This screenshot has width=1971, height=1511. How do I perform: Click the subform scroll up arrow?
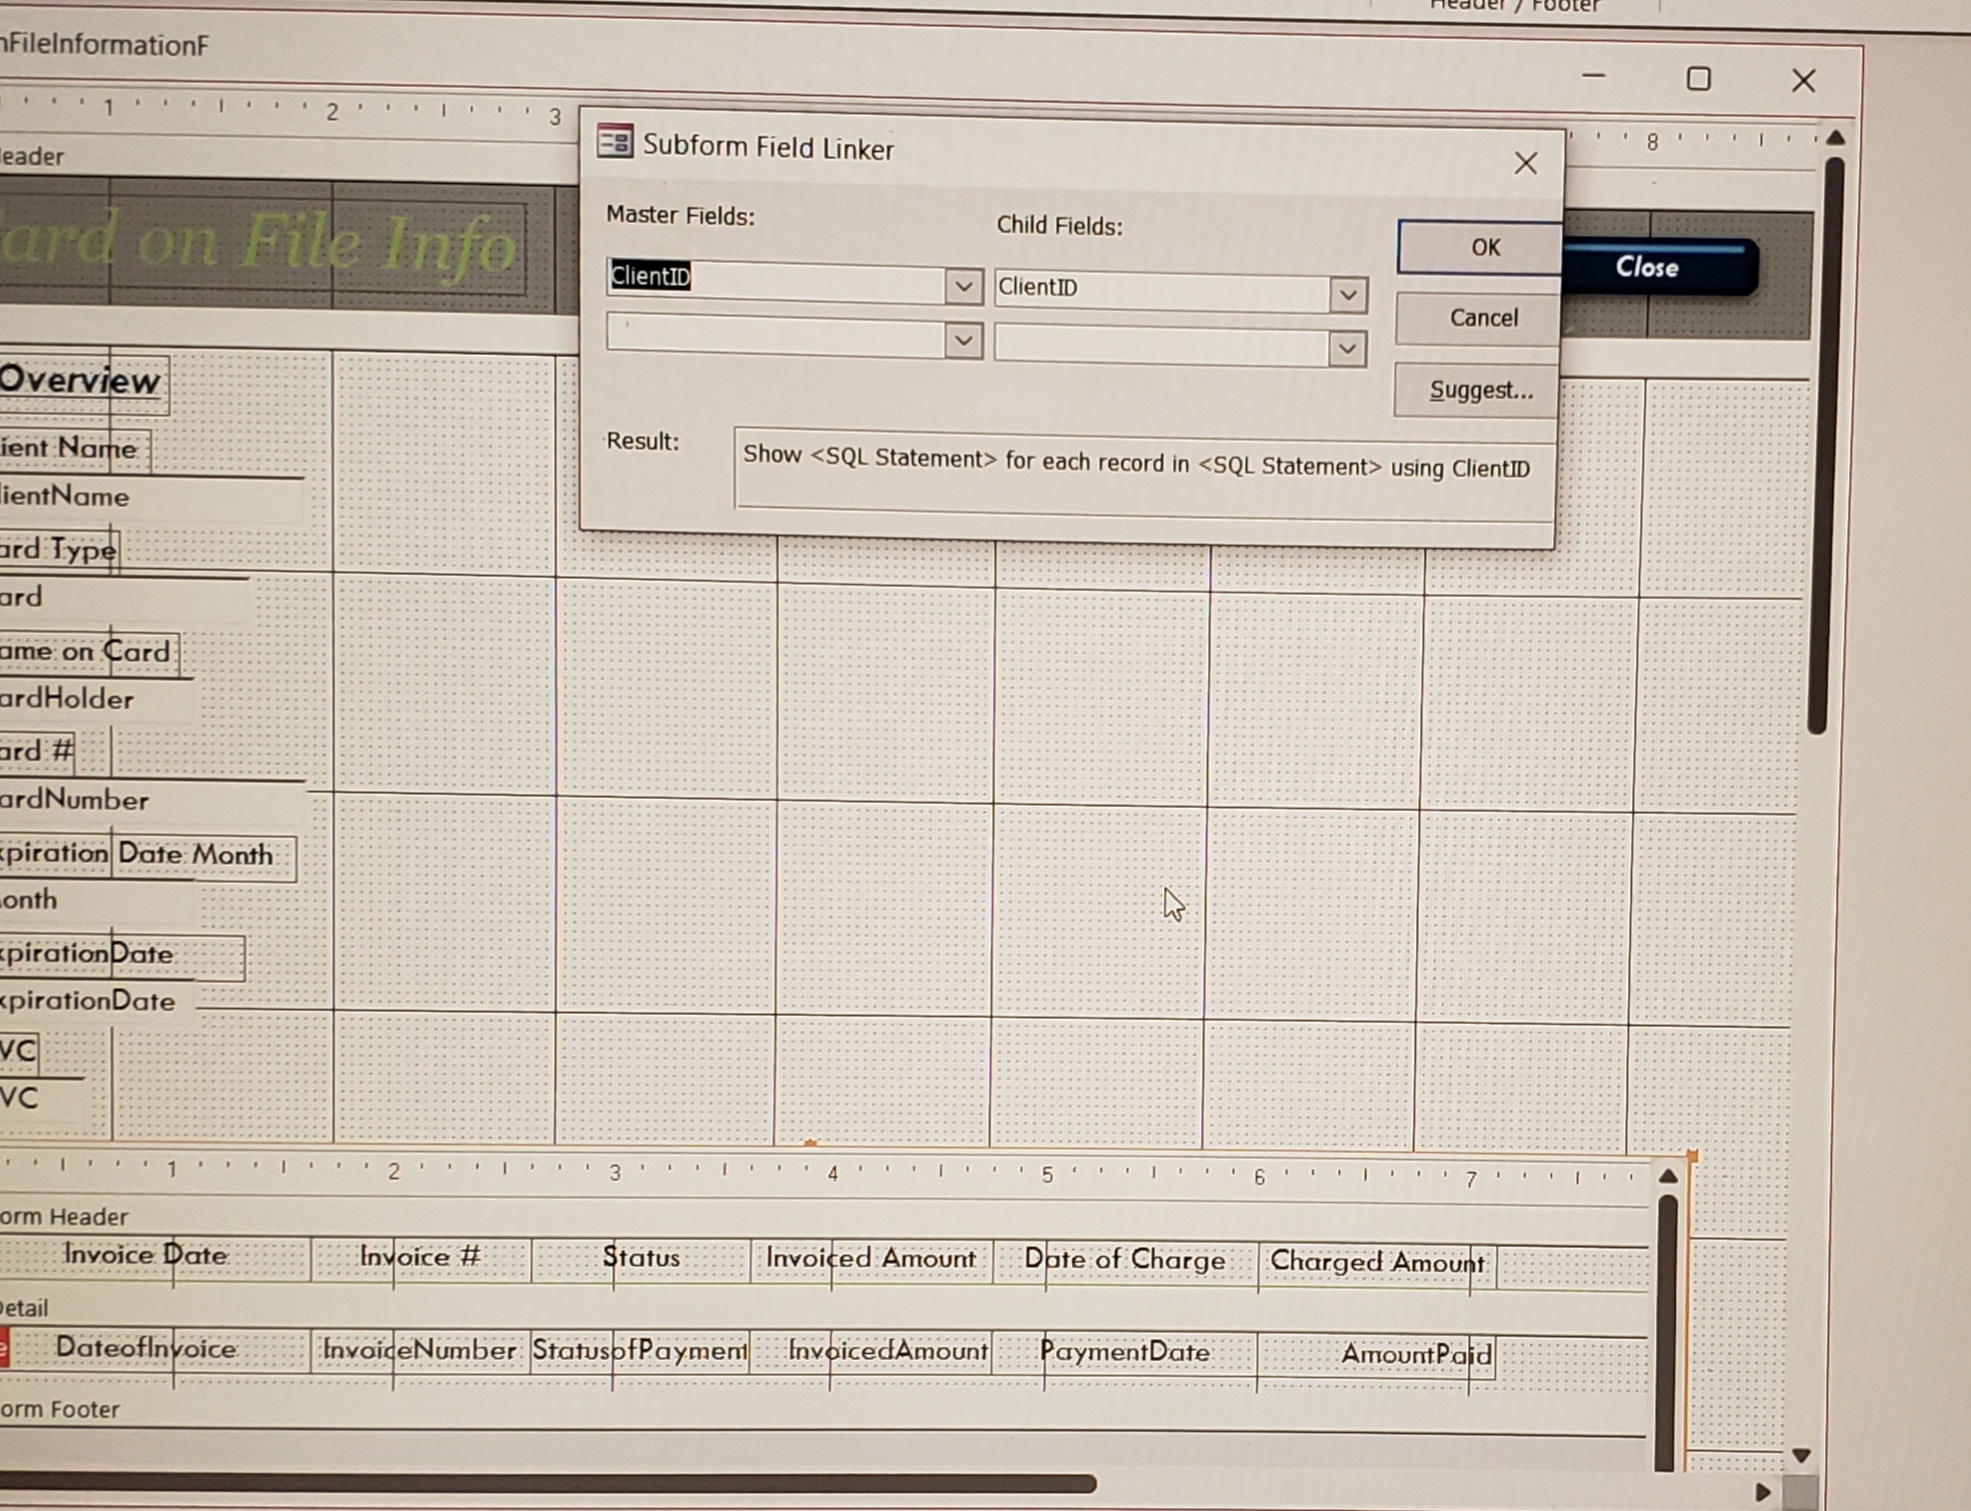click(x=1668, y=1176)
